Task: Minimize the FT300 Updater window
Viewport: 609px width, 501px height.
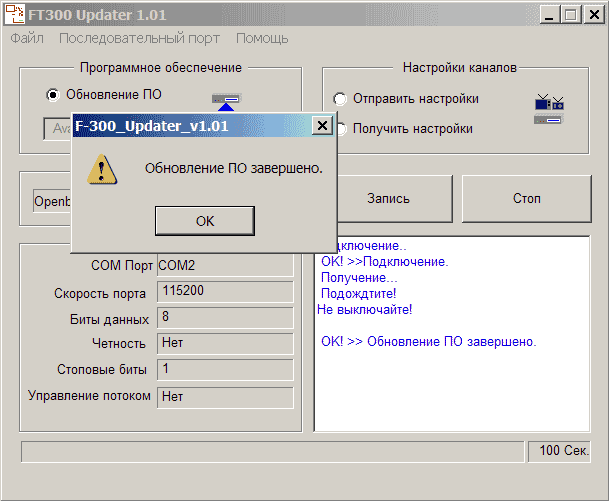Action: pyautogui.click(x=549, y=15)
